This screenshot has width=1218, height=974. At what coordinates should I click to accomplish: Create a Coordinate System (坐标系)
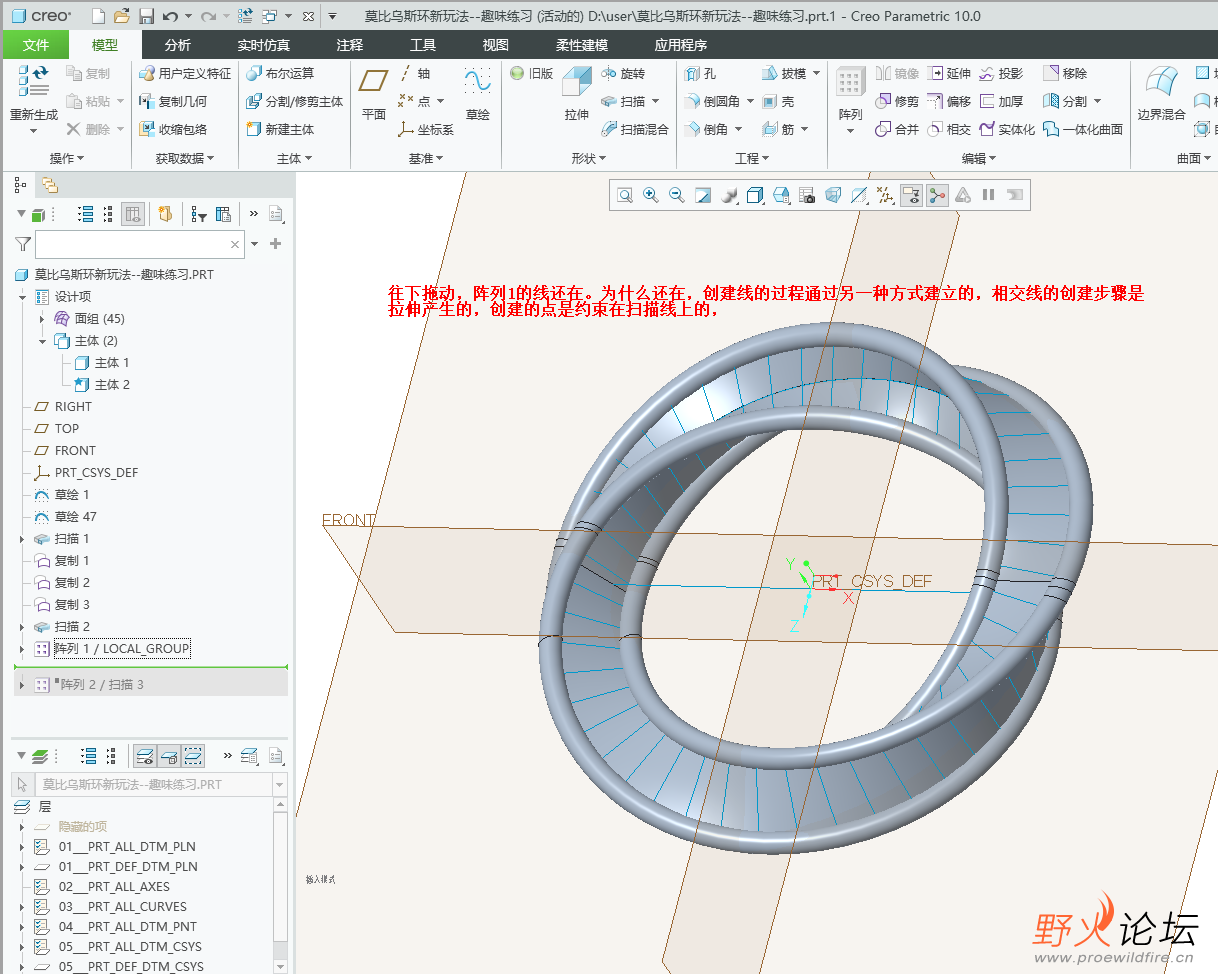[426, 129]
